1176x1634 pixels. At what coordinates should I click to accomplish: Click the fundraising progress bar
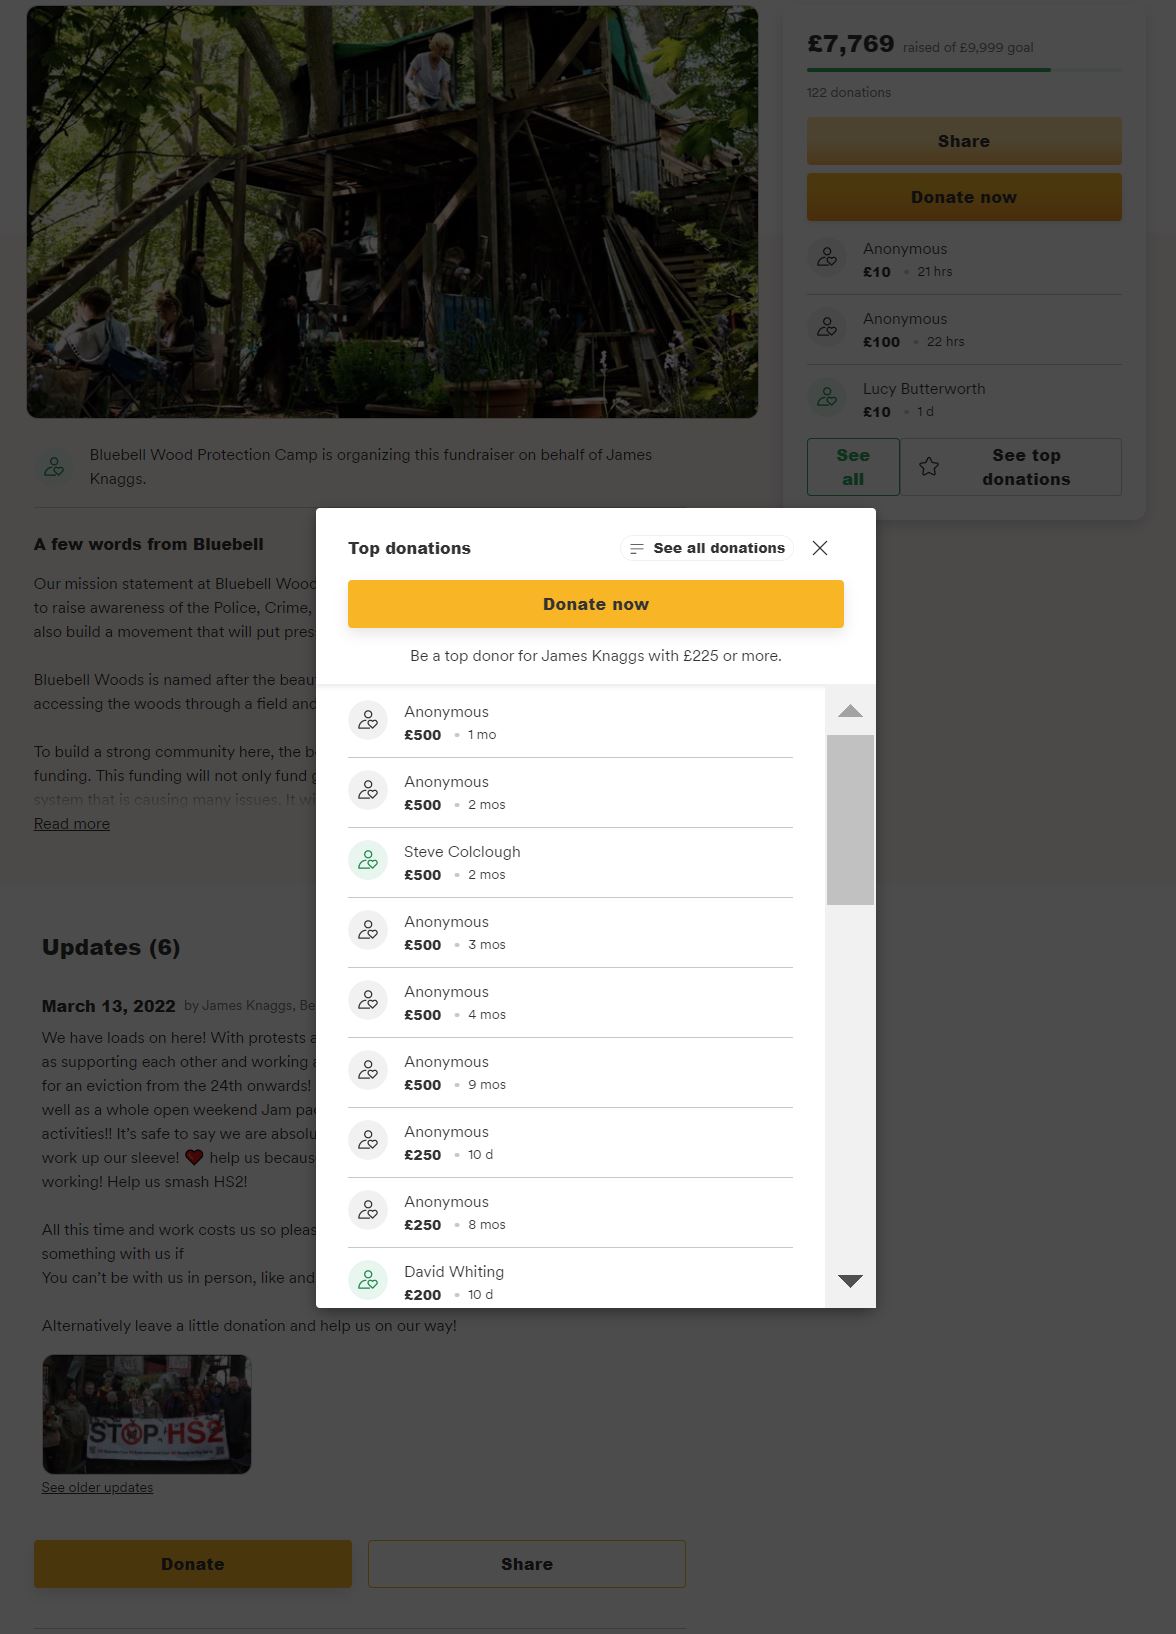pos(964,70)
